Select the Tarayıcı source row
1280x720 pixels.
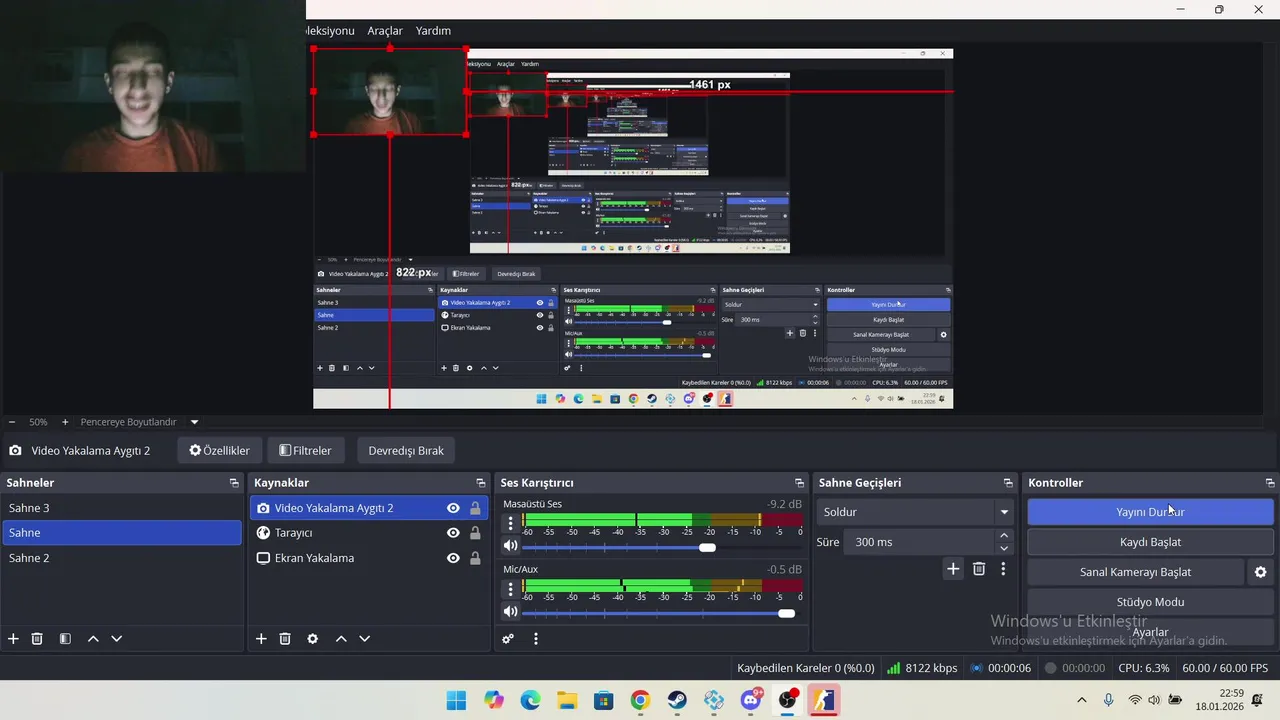point(369,533)
